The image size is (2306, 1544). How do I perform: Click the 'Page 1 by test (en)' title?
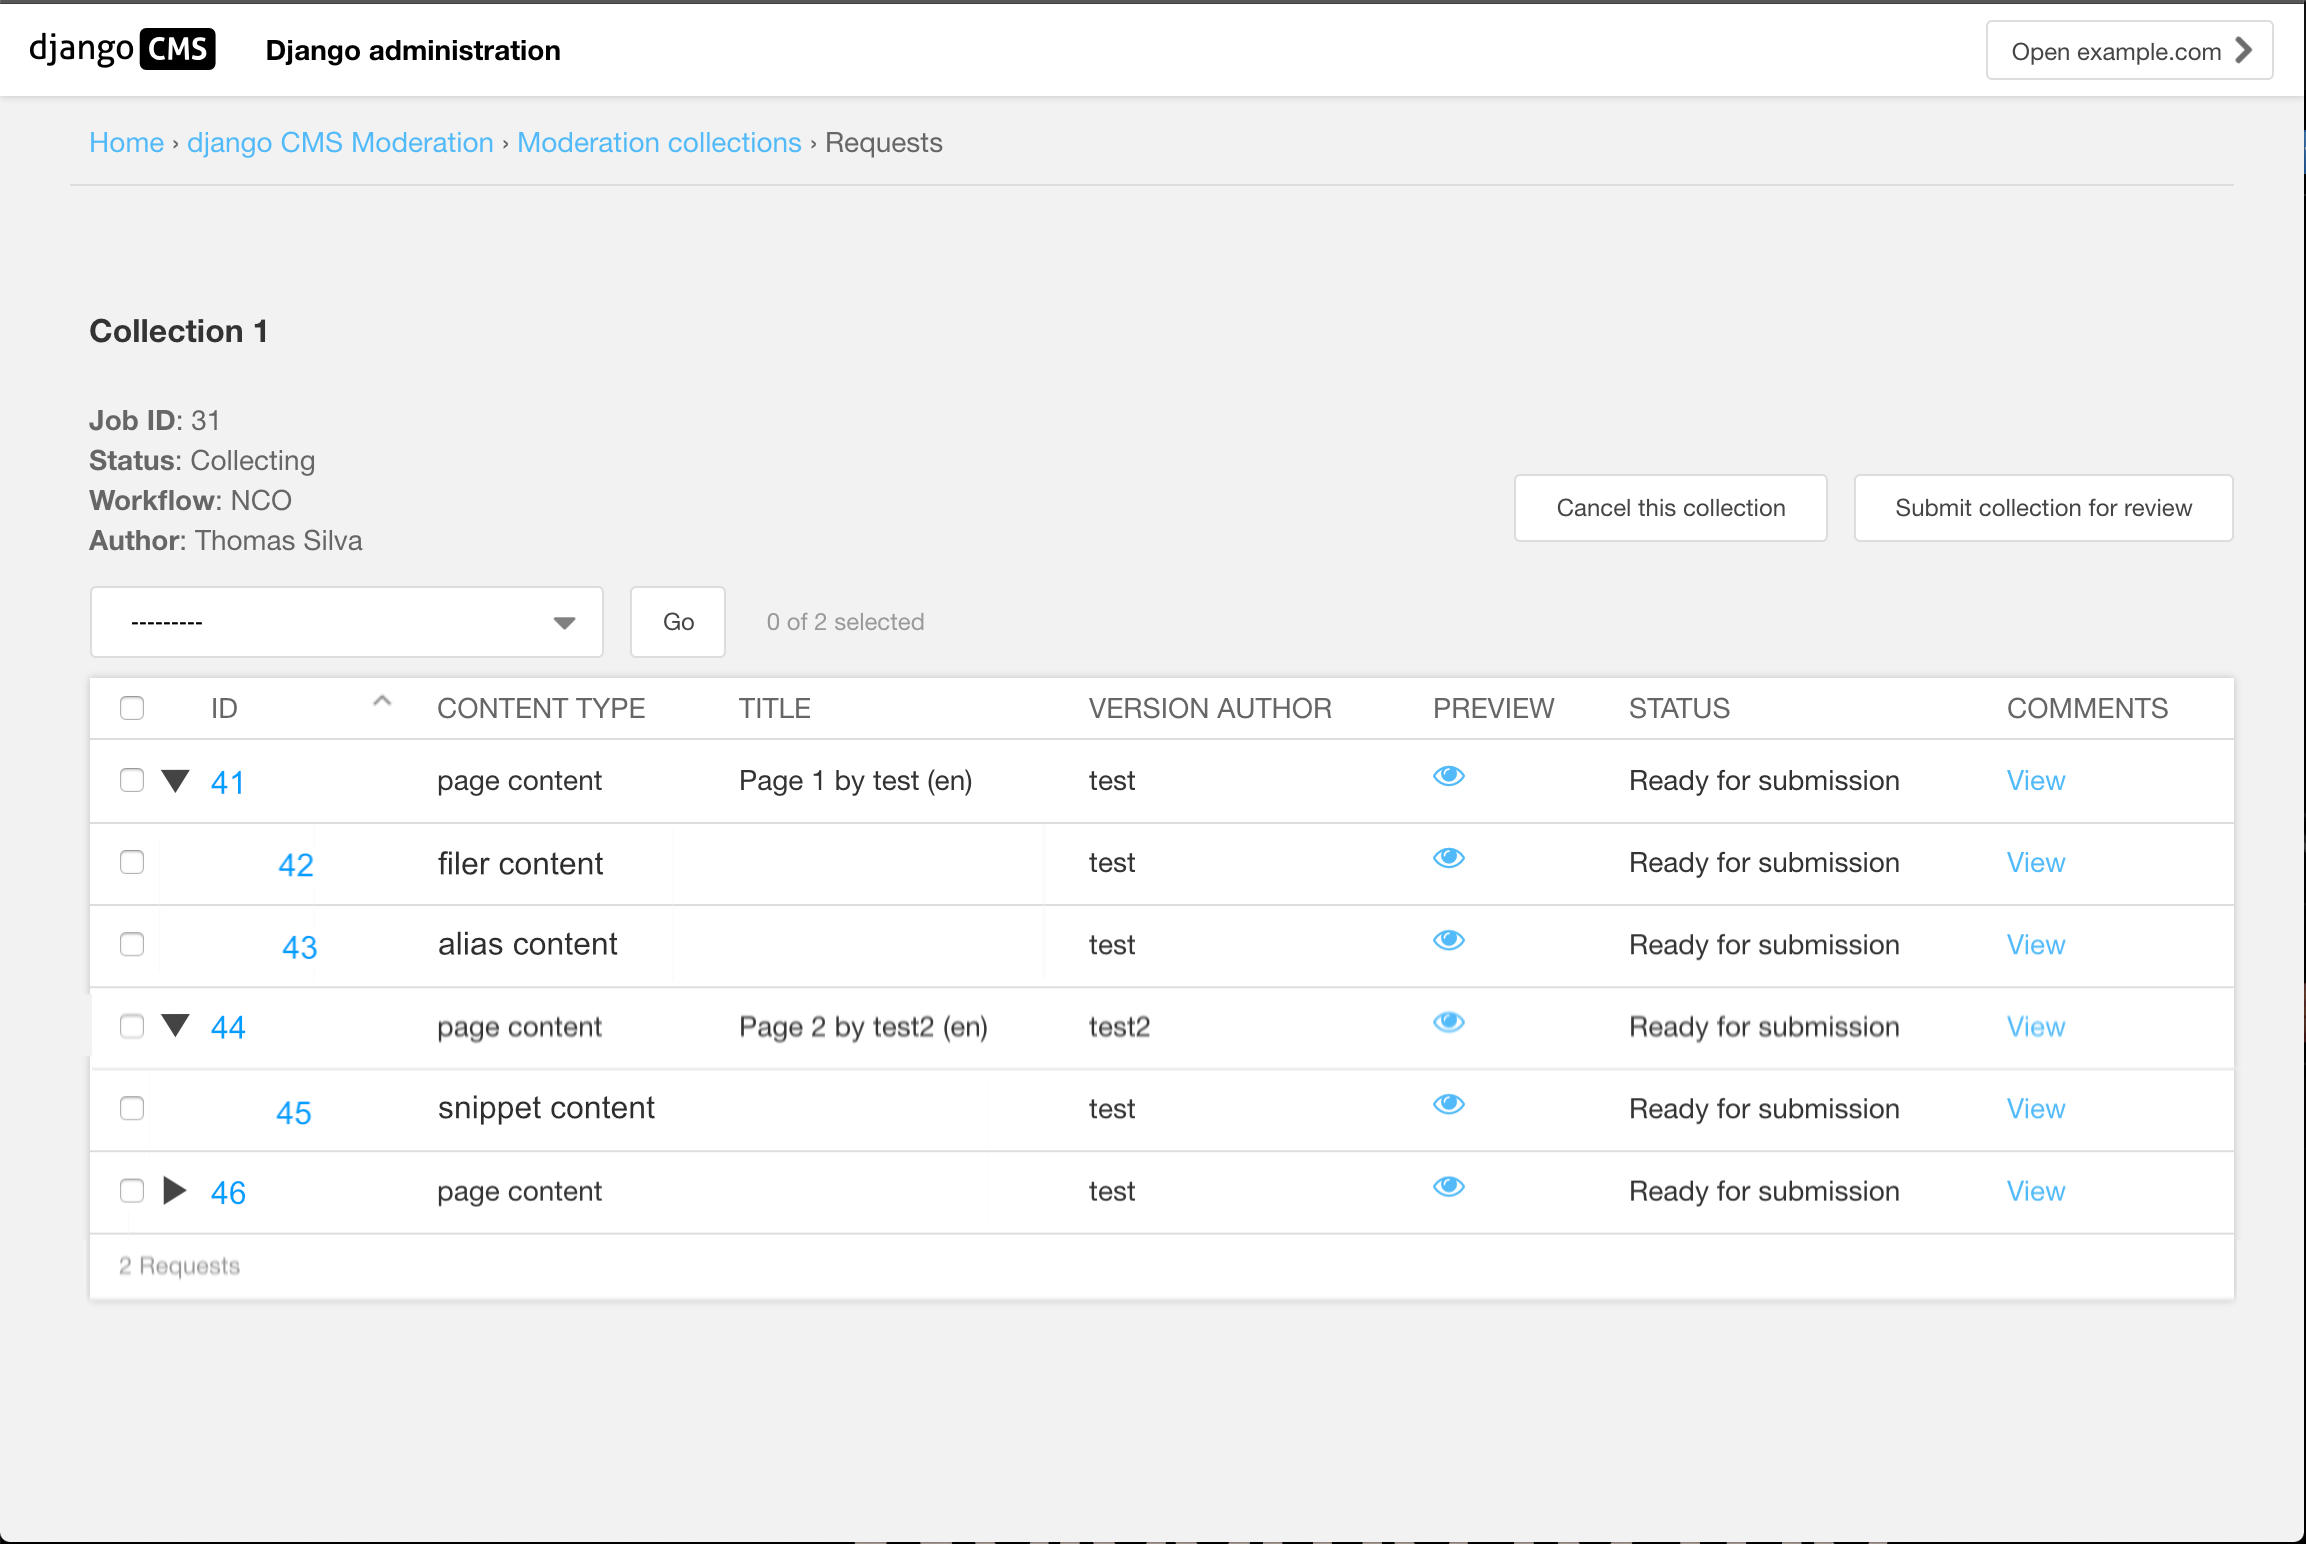coord(856,781)
